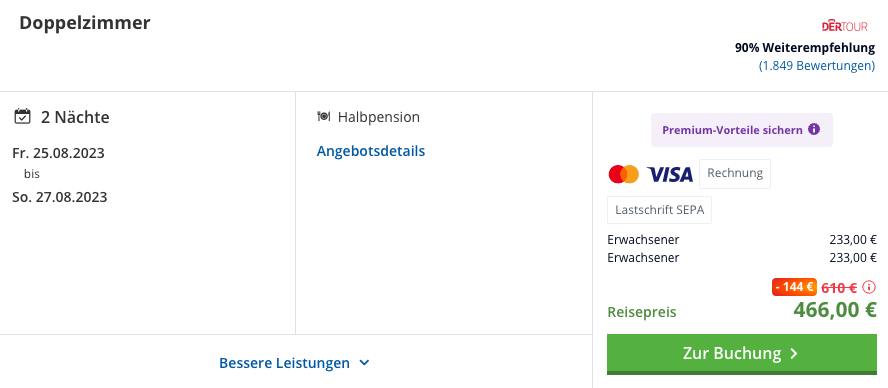This screenshot has height=388, width=888.
Task: Open the Angebotsdetails link
Action: [371, 151]
